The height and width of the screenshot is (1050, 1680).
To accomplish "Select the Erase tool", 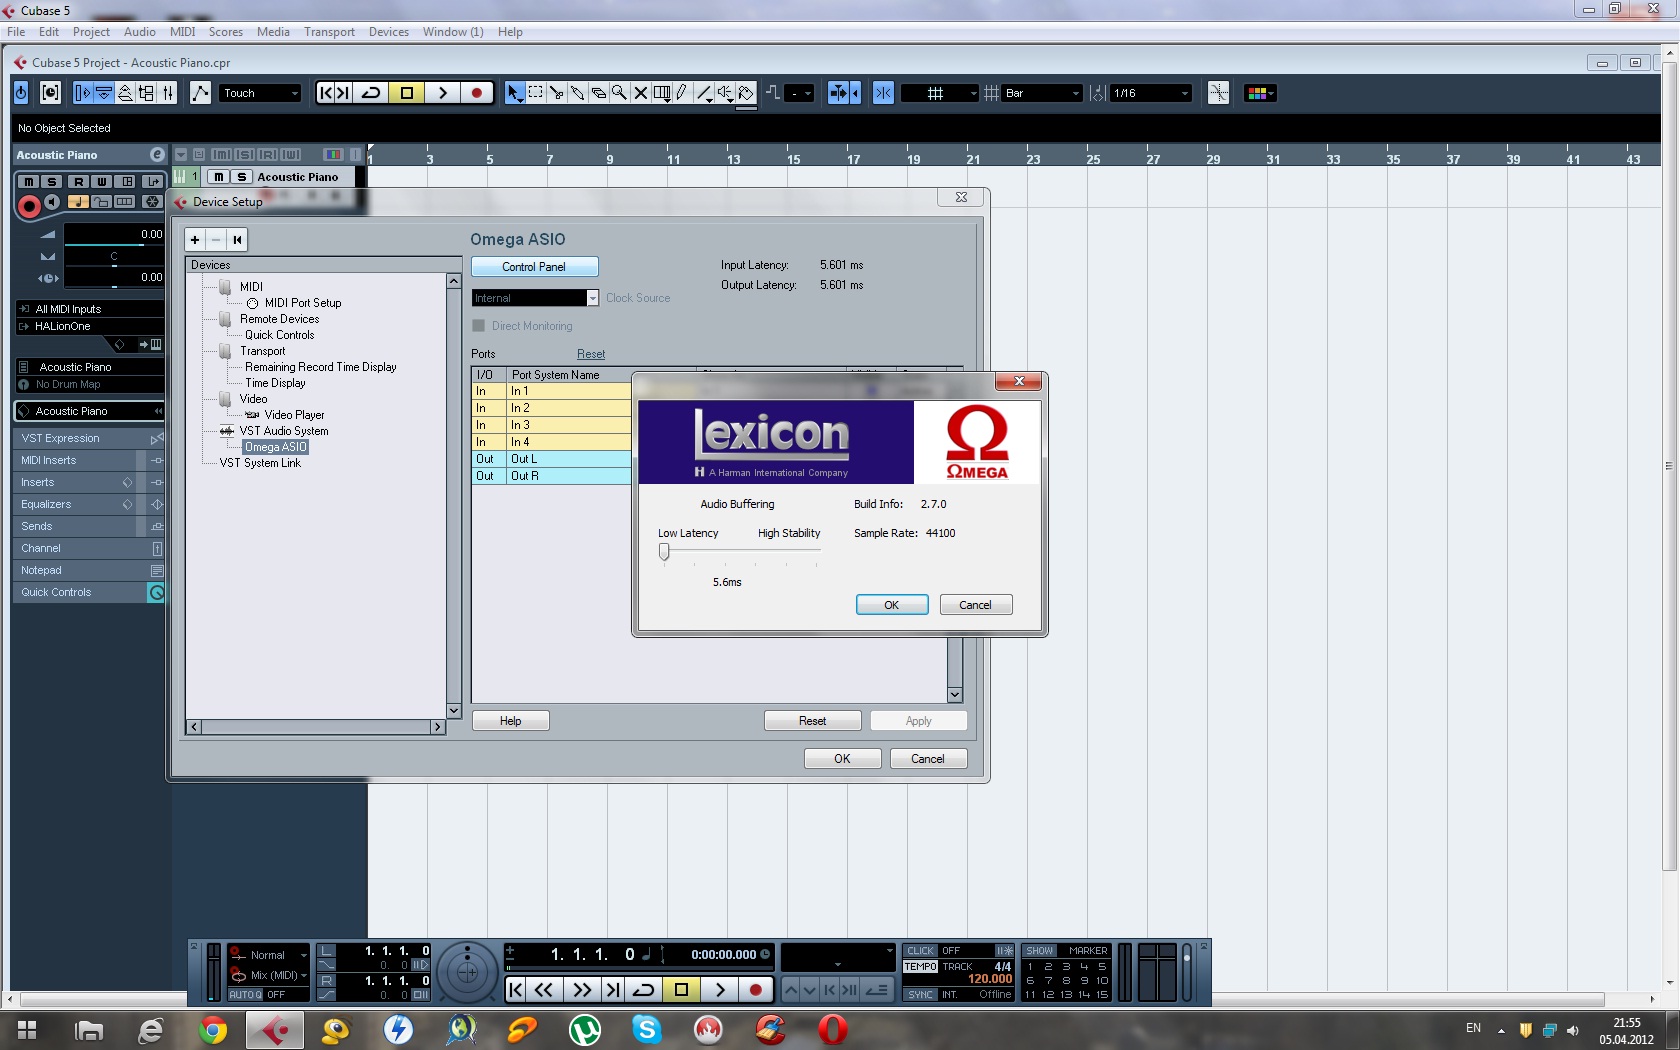I will click(x=598, y=93).
